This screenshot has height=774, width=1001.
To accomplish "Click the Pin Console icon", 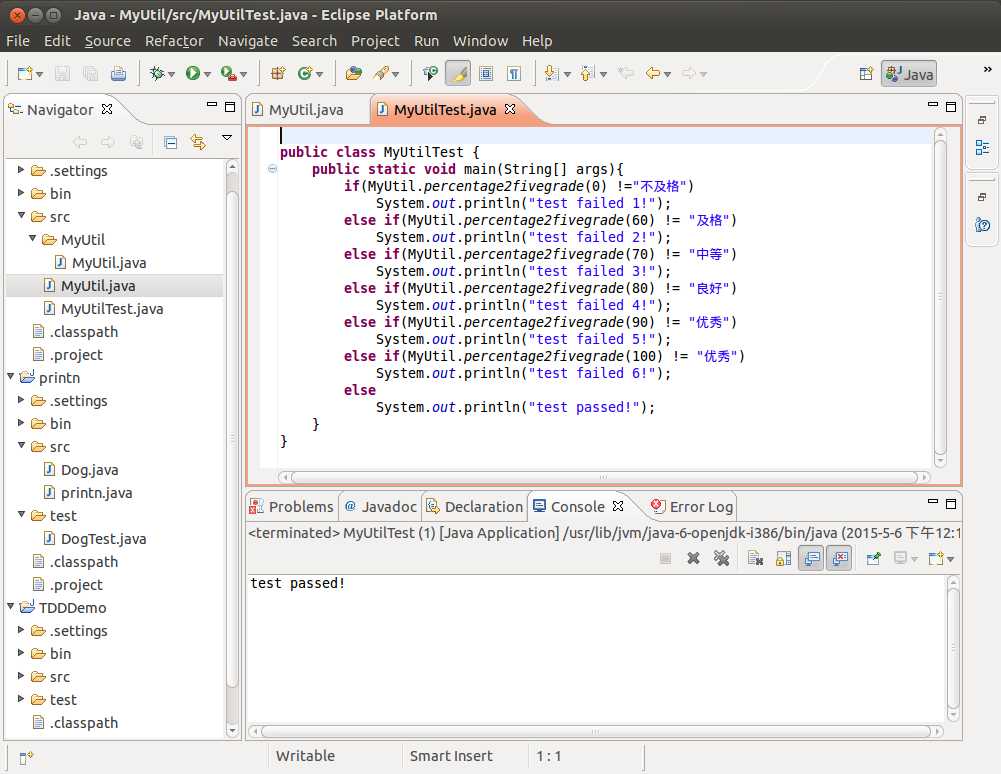I will click(873, 559).
